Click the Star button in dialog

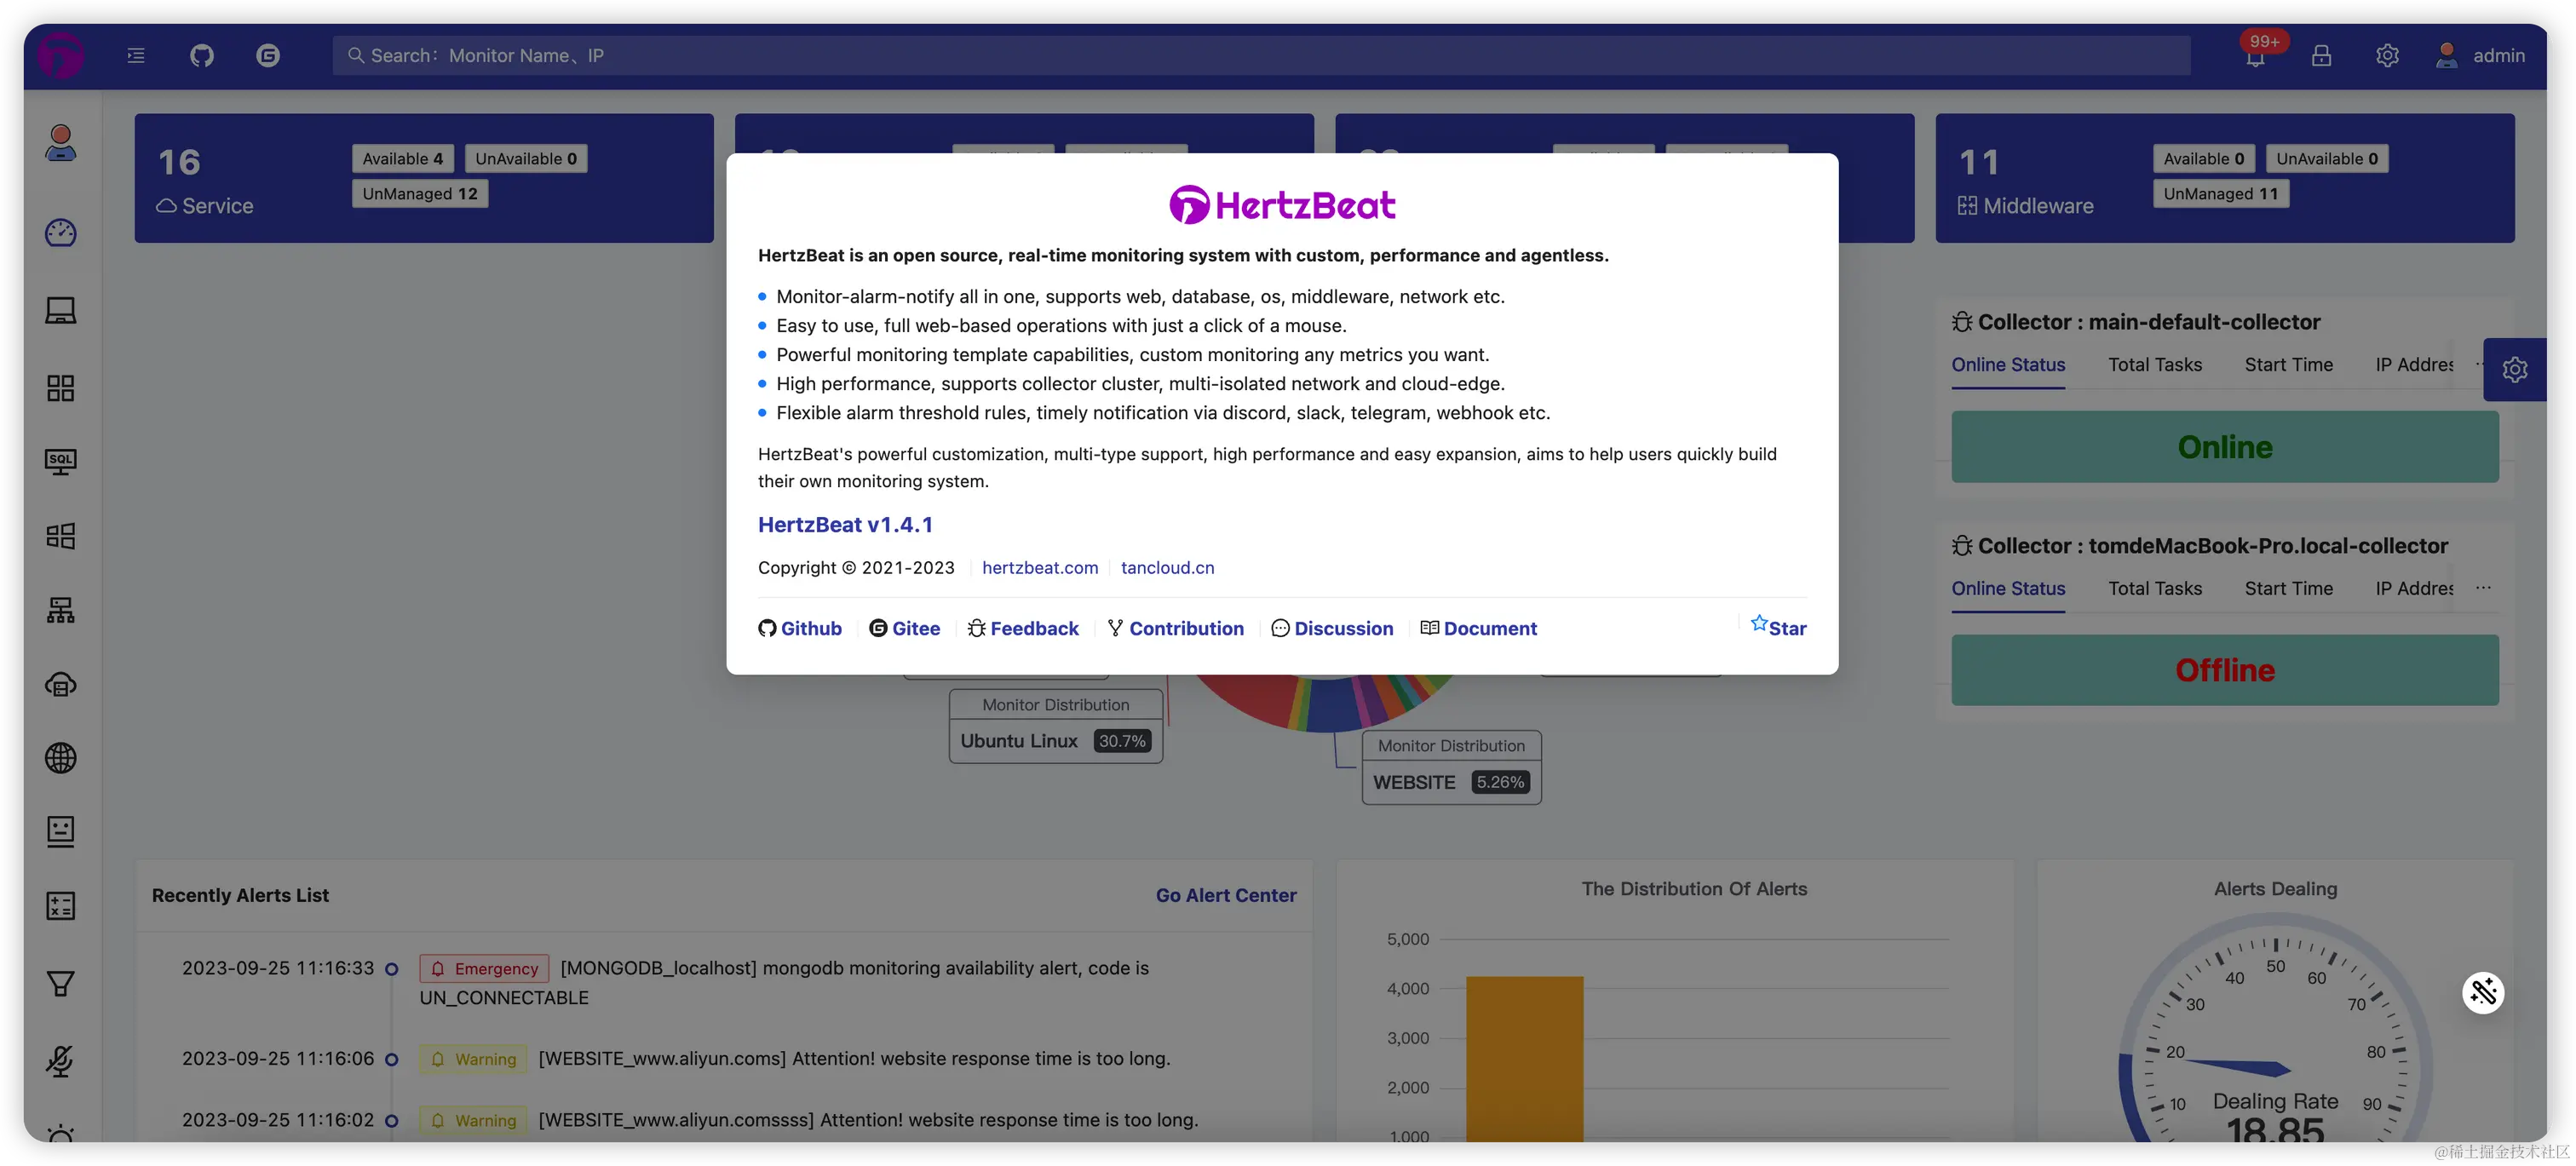click(1778, 627)
